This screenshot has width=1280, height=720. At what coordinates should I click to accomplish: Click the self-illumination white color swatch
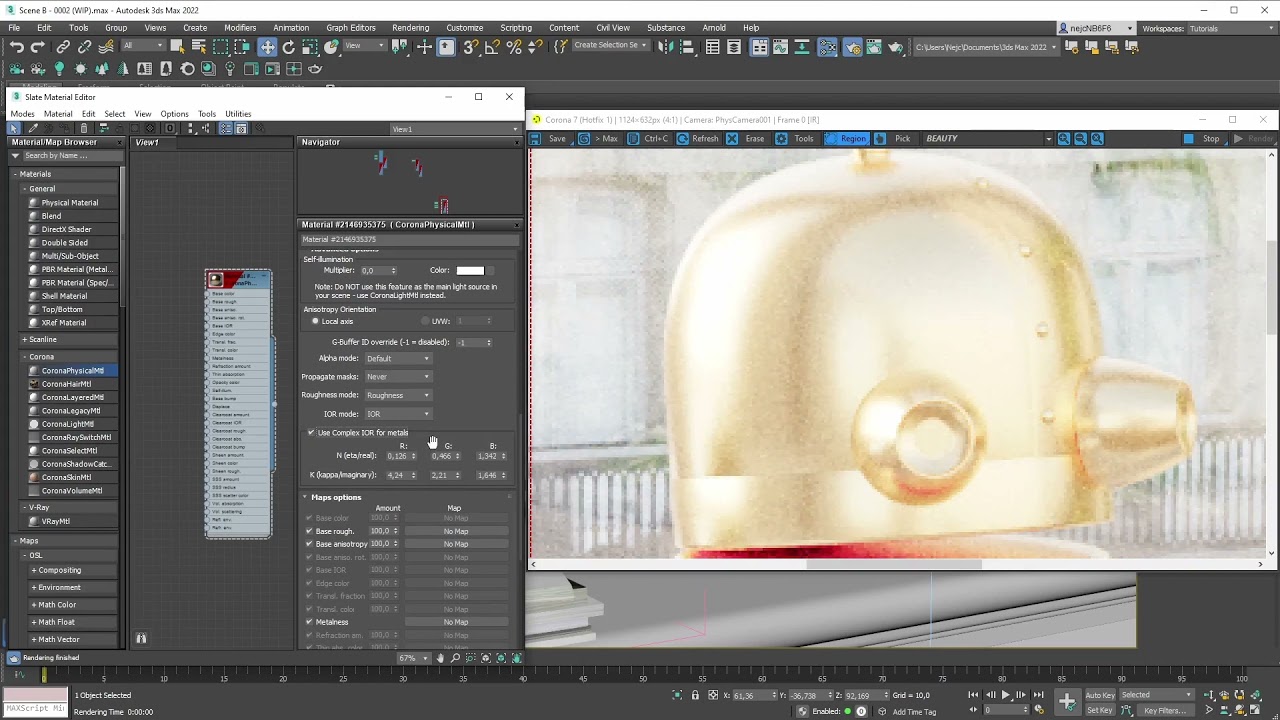470,271
